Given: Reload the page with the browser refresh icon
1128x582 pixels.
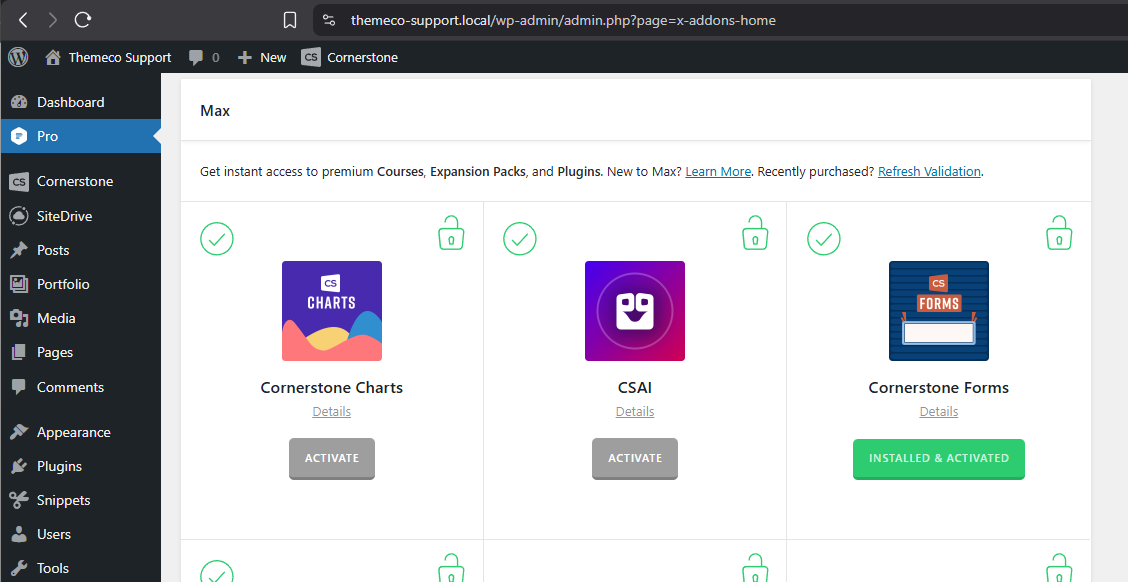Looking at the screenshot, I should 83,20.
